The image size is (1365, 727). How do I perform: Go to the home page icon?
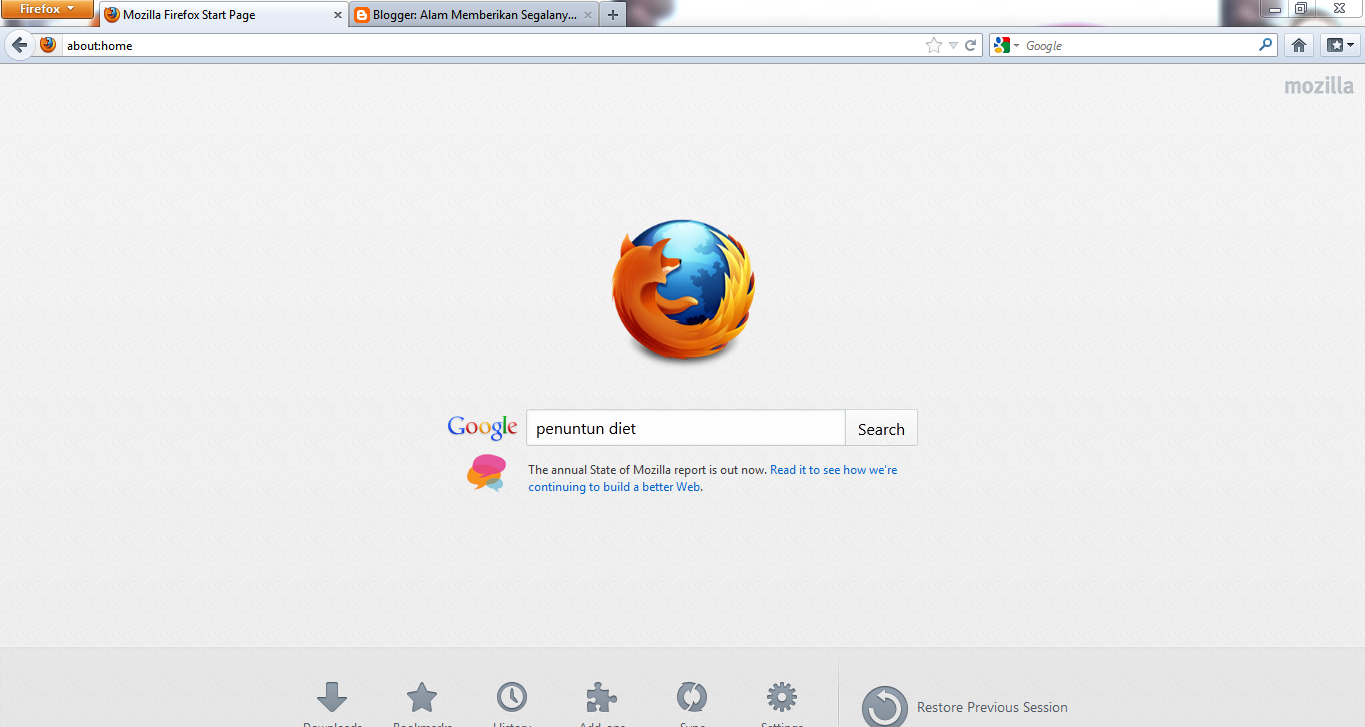(x=1299, y=45)
